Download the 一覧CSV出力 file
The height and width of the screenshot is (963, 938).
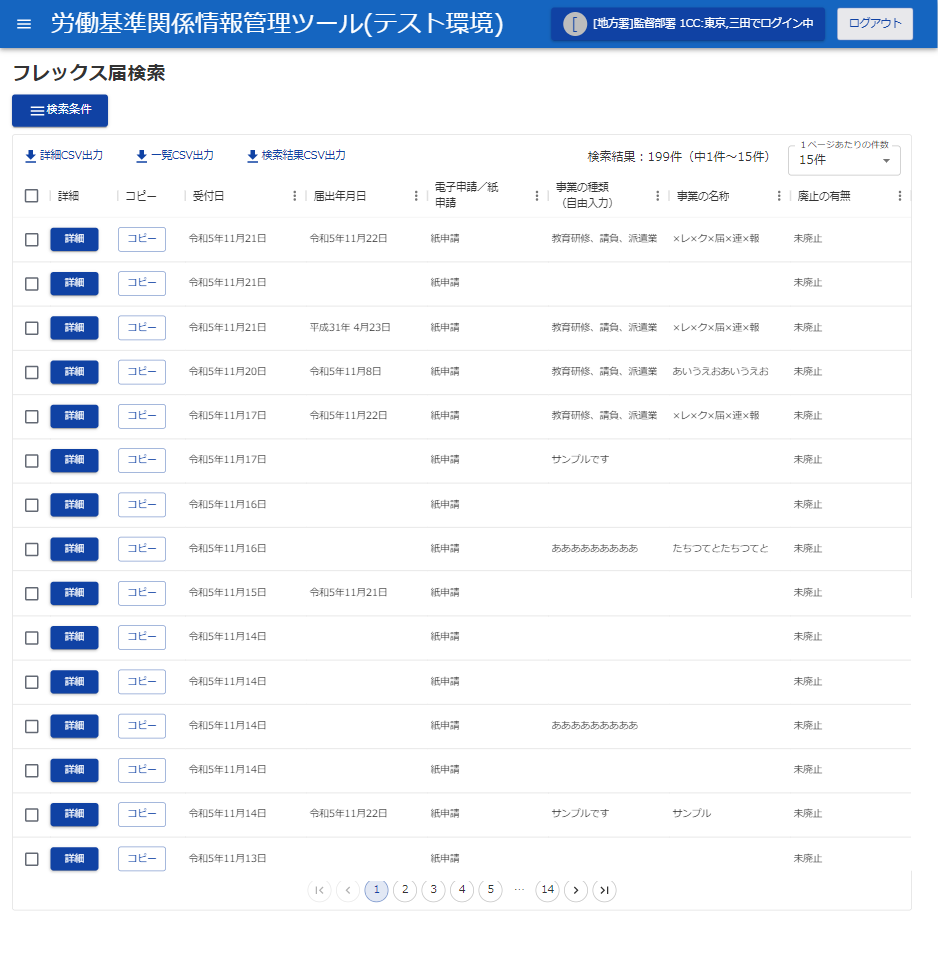175,156
